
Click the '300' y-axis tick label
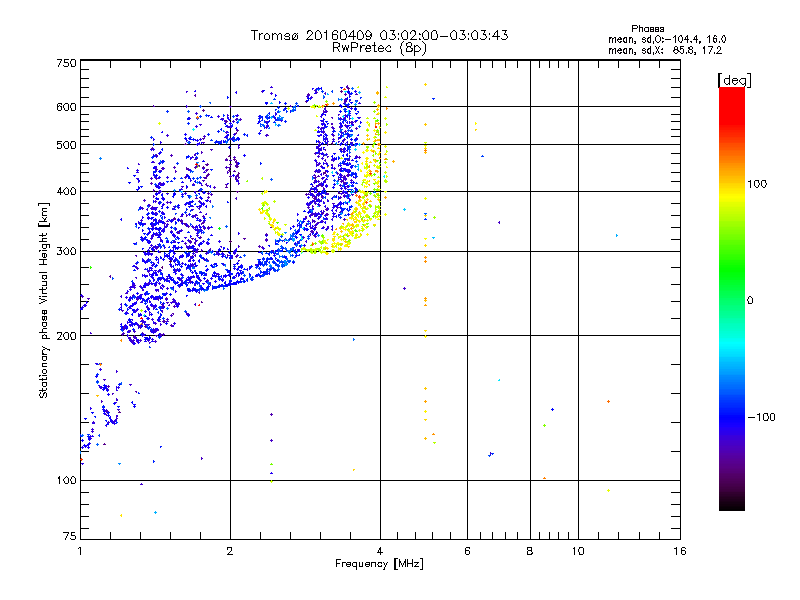click(x=66, y=252)
